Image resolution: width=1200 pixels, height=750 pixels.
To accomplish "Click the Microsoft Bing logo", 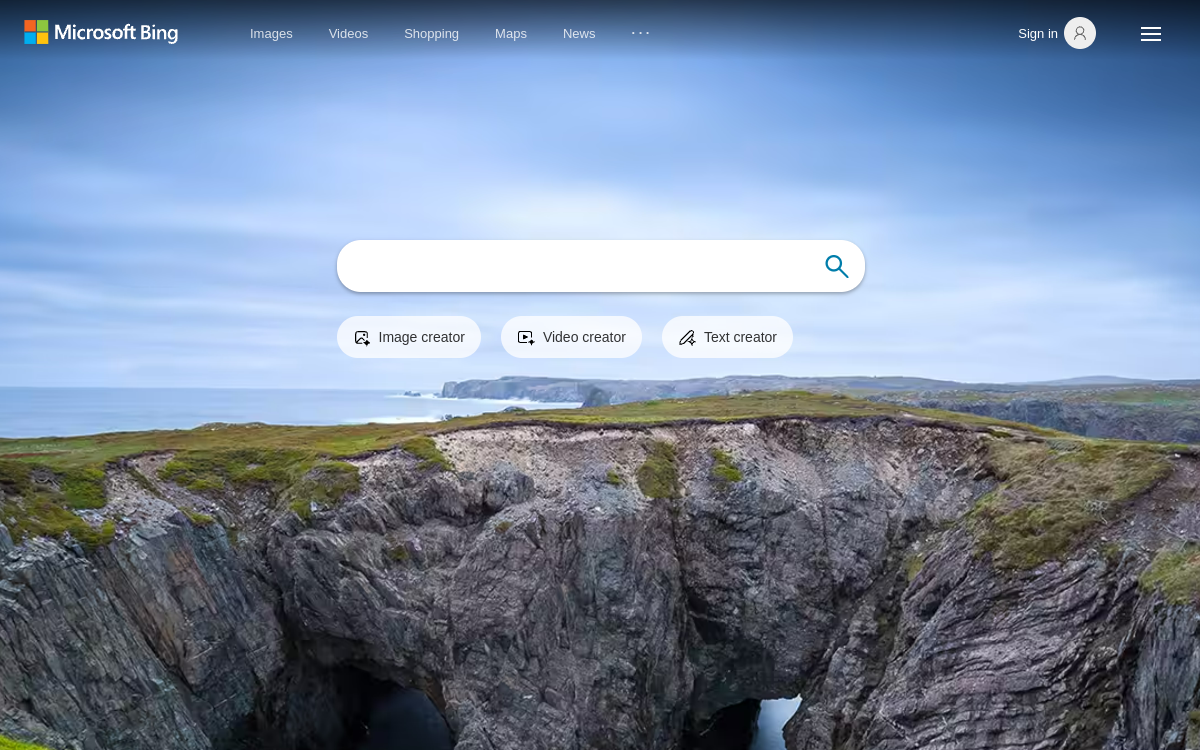I will click(x=101, y=33).
